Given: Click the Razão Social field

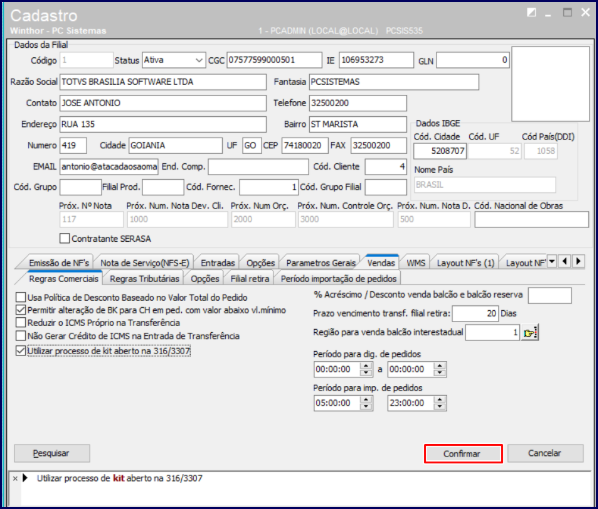Looking at the screenshot, I should (x=163, y=82).
